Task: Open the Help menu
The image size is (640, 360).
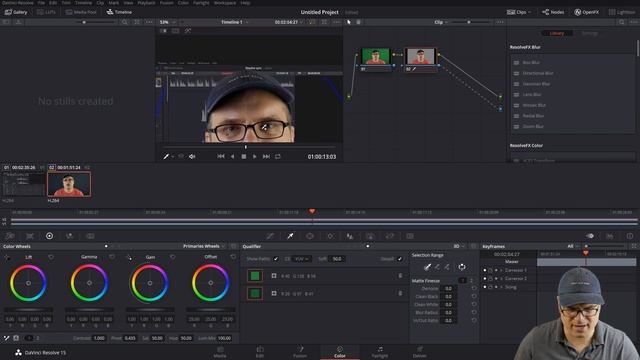Action: pyautogui.click(x=245, y=3)
